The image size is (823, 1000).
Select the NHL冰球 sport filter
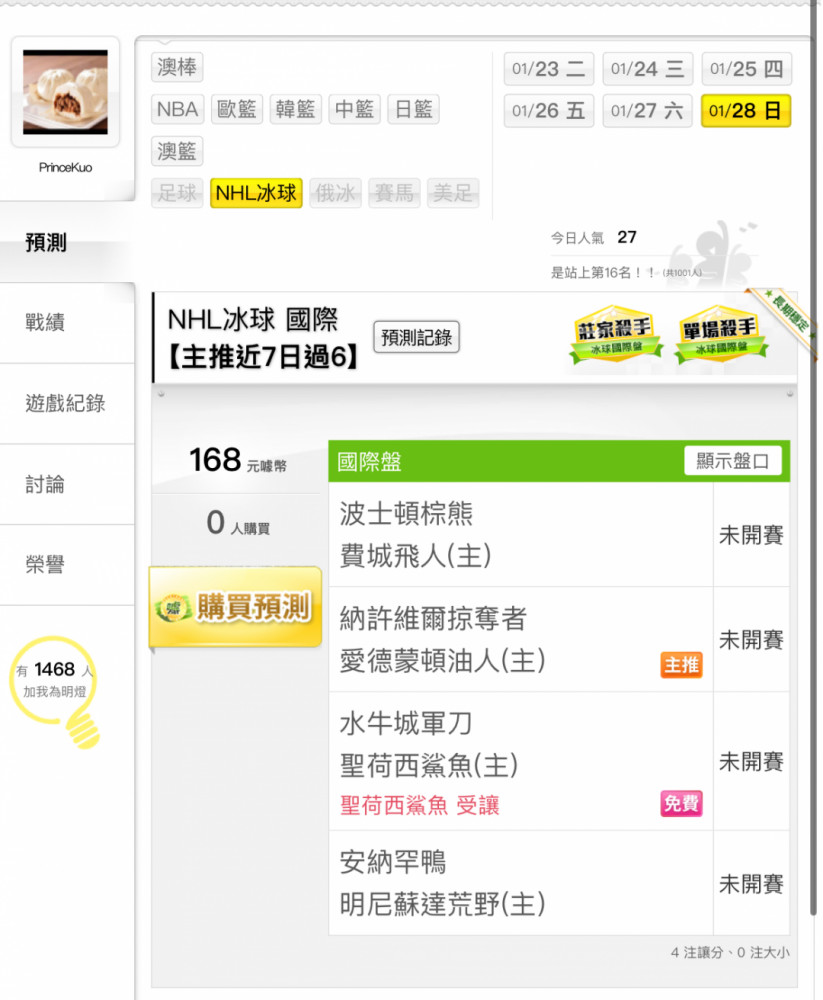(x=256, y=193)
